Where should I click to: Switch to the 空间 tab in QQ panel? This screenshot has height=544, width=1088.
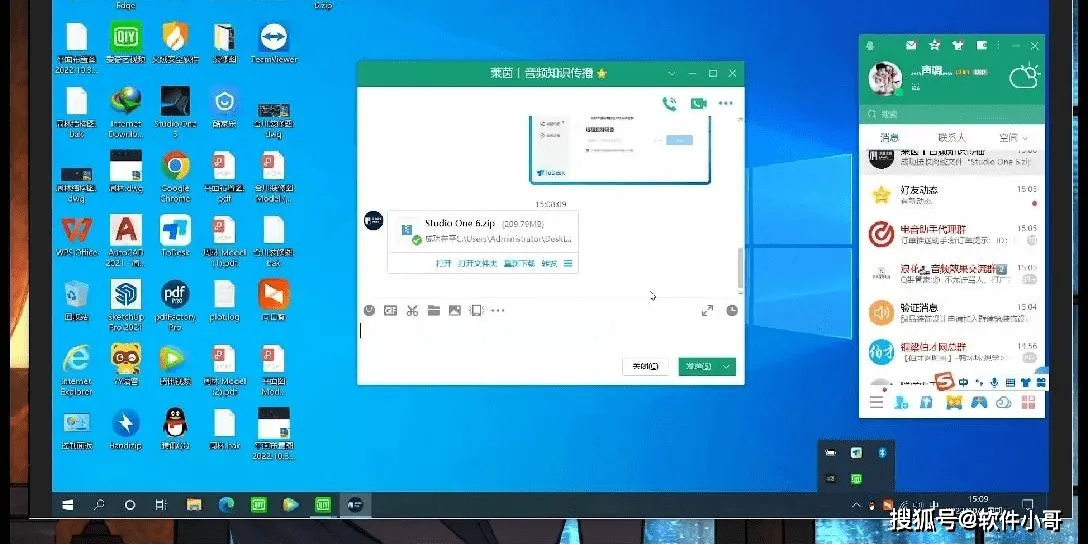click(x=1008, y=137)
